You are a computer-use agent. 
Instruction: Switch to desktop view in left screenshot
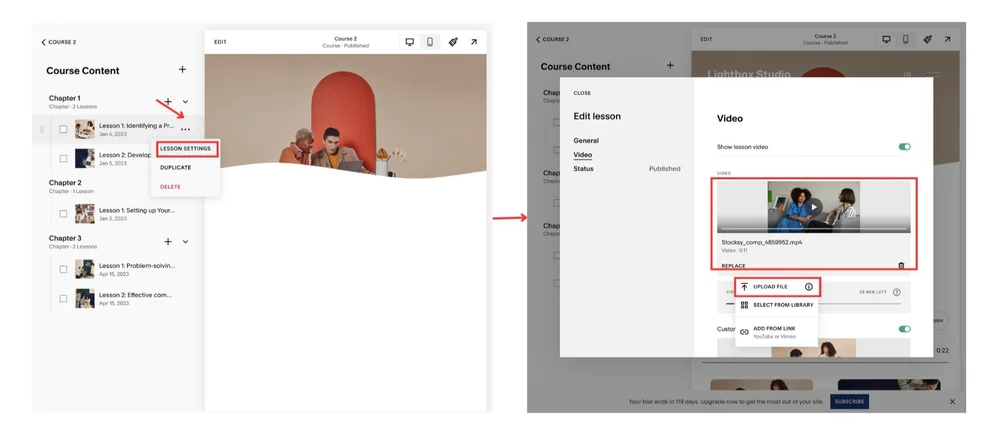[409, 42]
